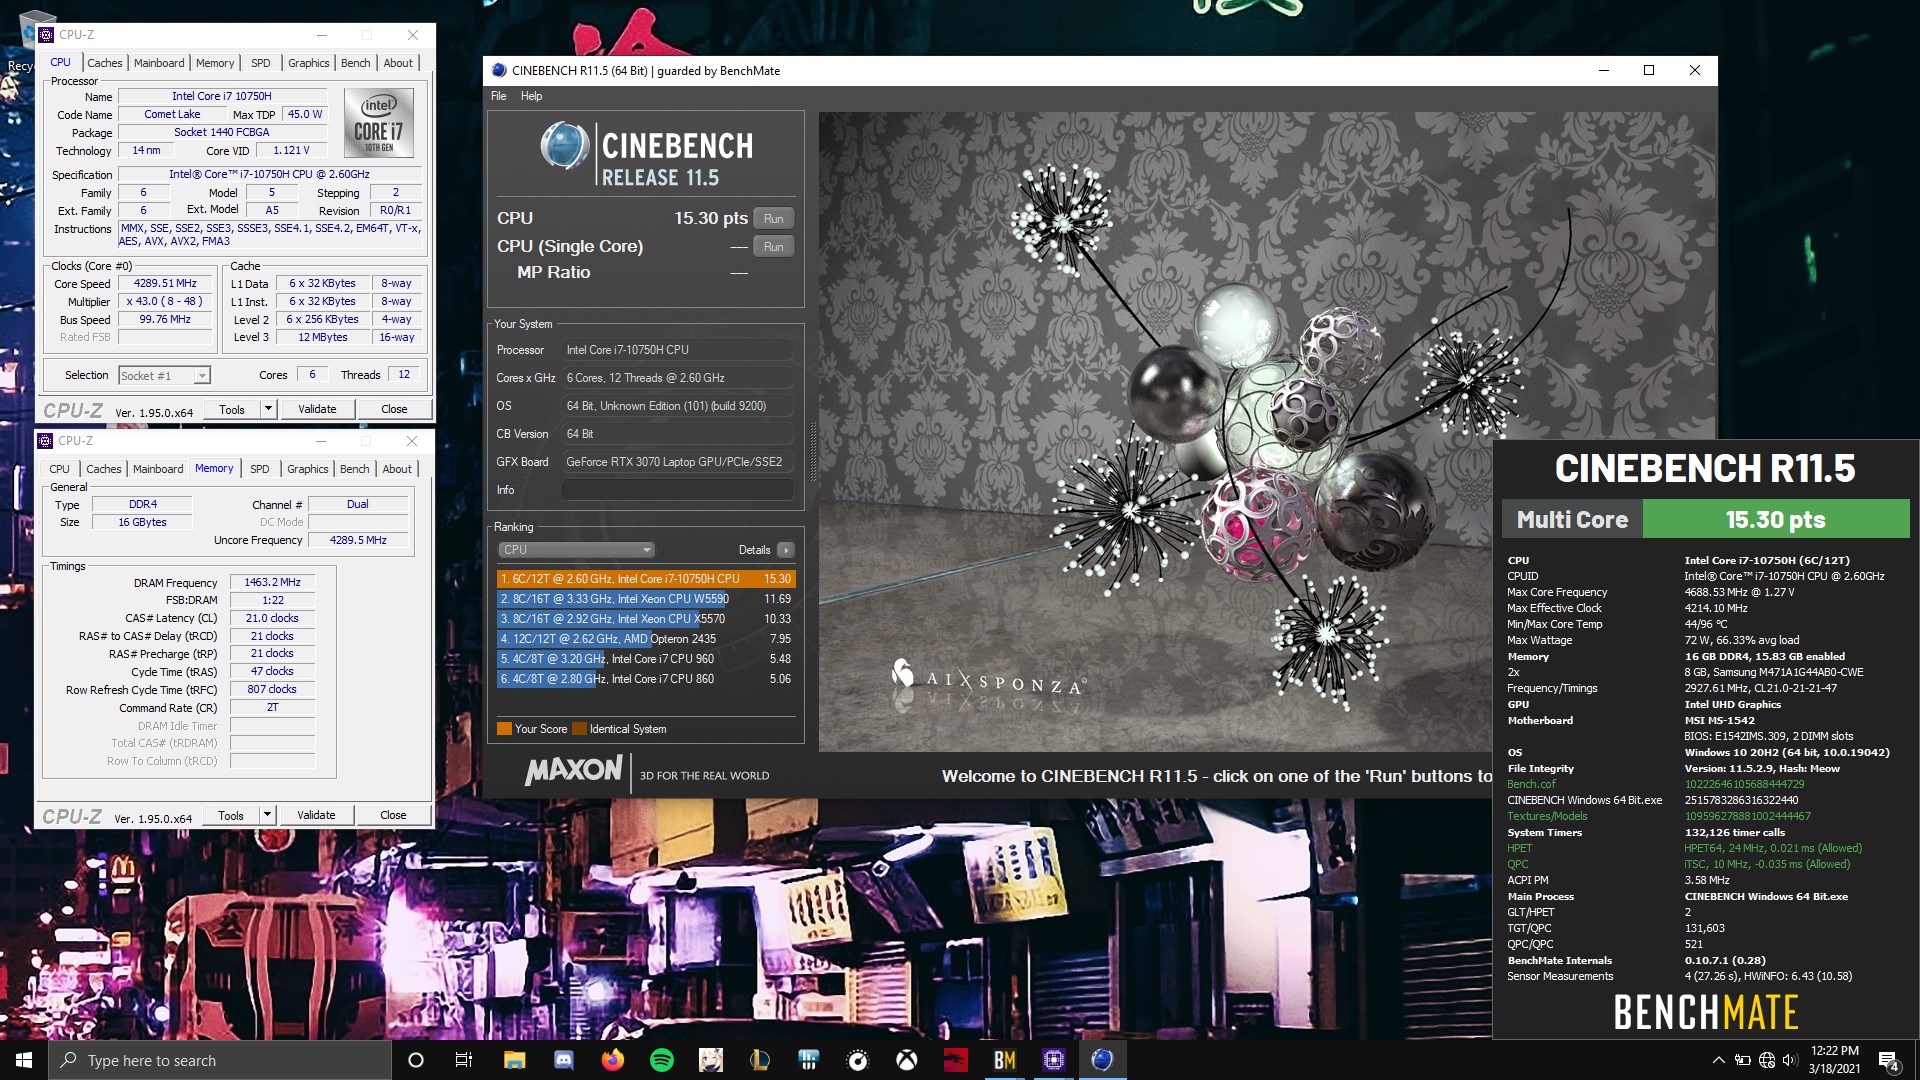Open the Xbox app in taskbar

[x=906, y=1060]
